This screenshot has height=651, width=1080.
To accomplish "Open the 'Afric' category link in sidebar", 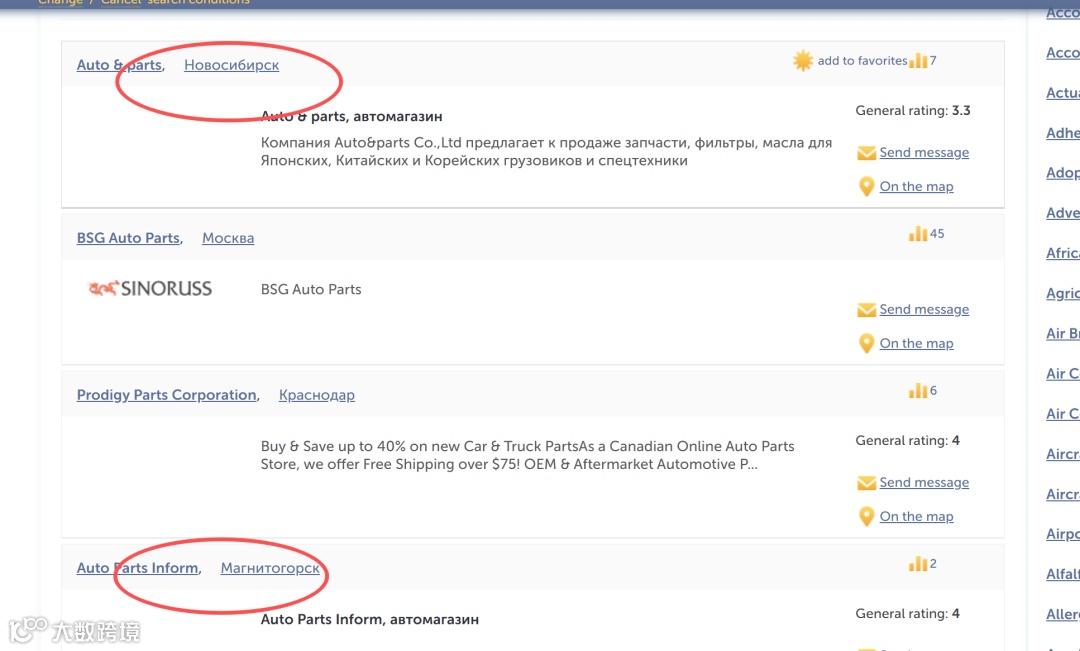I will (1063, 253).
